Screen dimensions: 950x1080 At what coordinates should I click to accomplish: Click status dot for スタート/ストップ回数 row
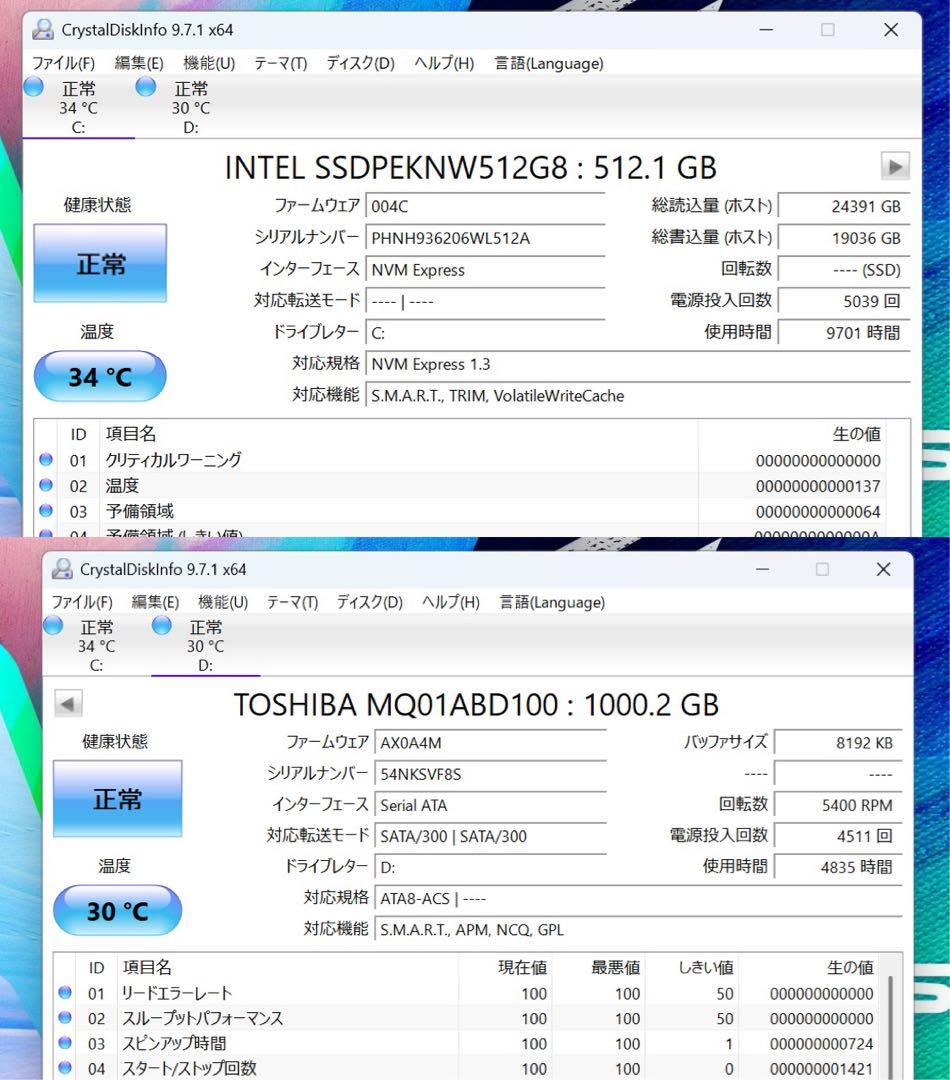click(65, 1068)
